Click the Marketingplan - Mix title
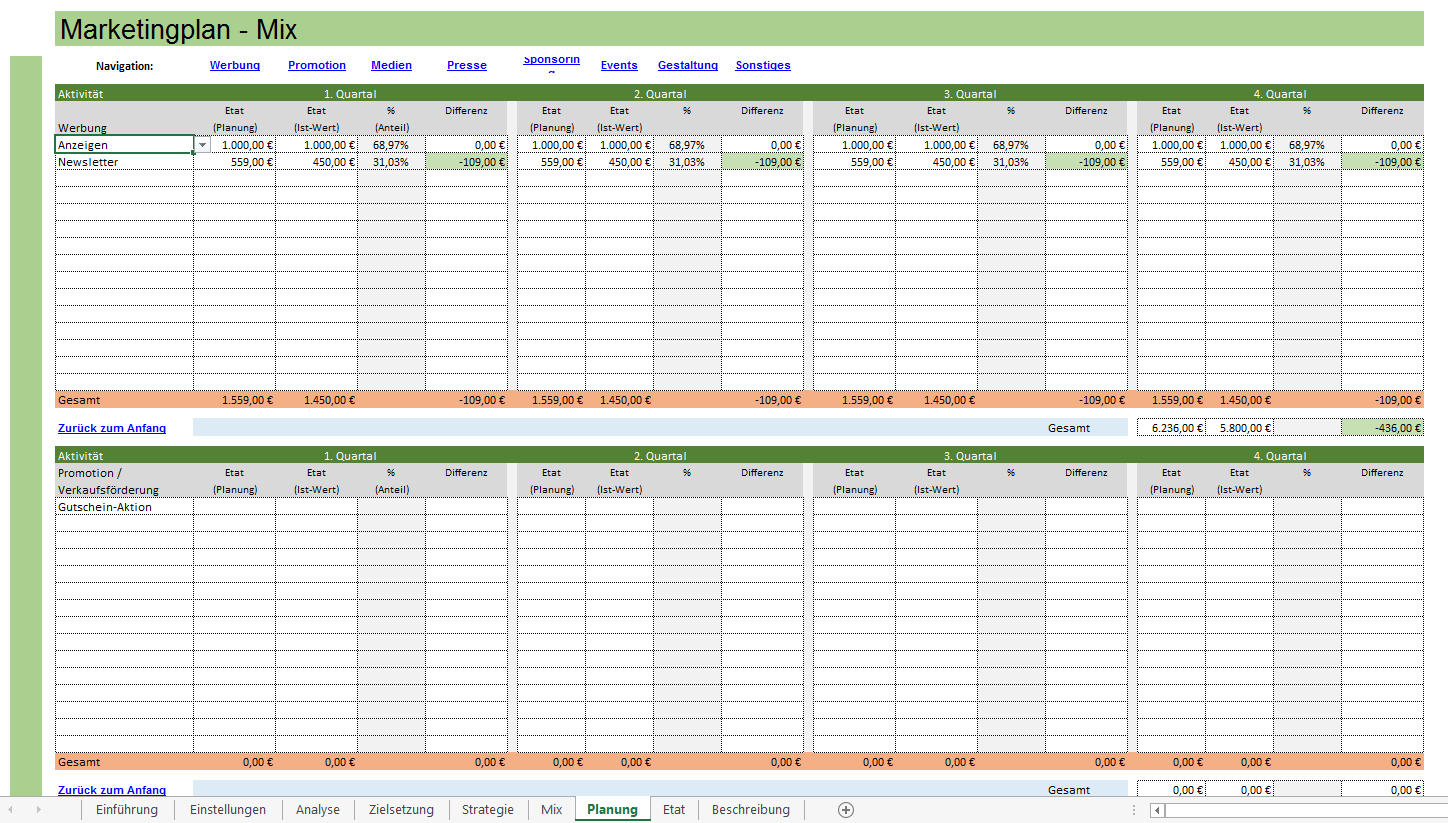Viewport: 1448px width, 823px height. tap(178, 29)
